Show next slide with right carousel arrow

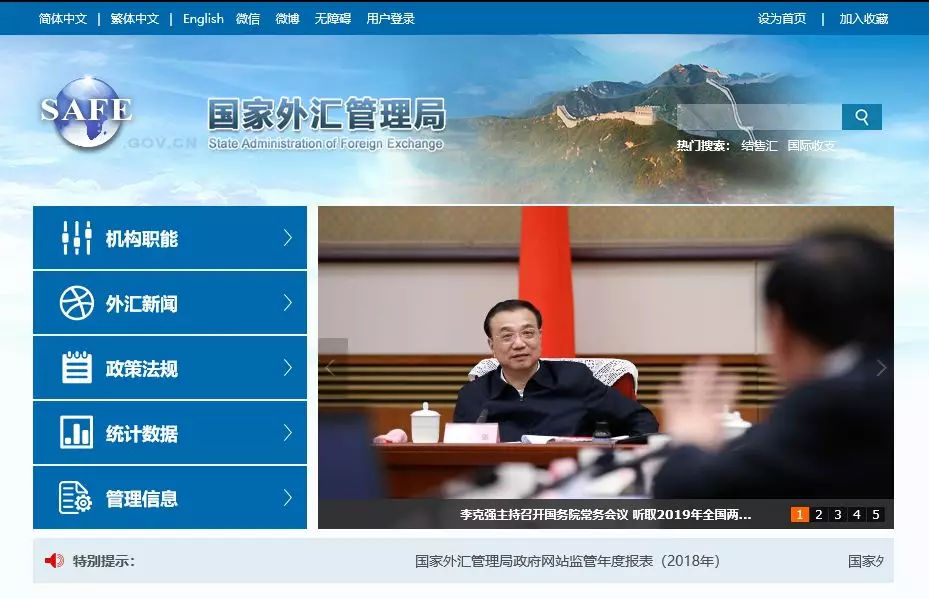click(x=880, y=368)
